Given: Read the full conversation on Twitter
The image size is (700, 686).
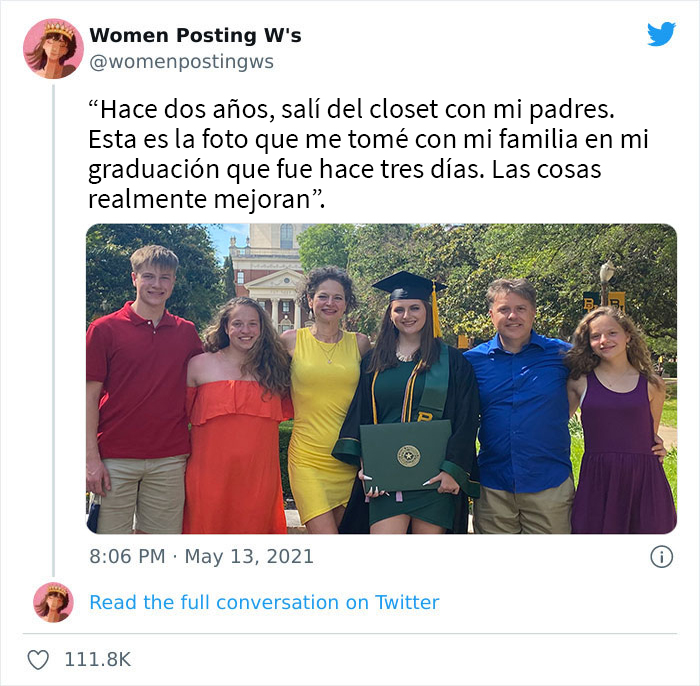Looking at the screenshot, I should [x=264, y=602].
